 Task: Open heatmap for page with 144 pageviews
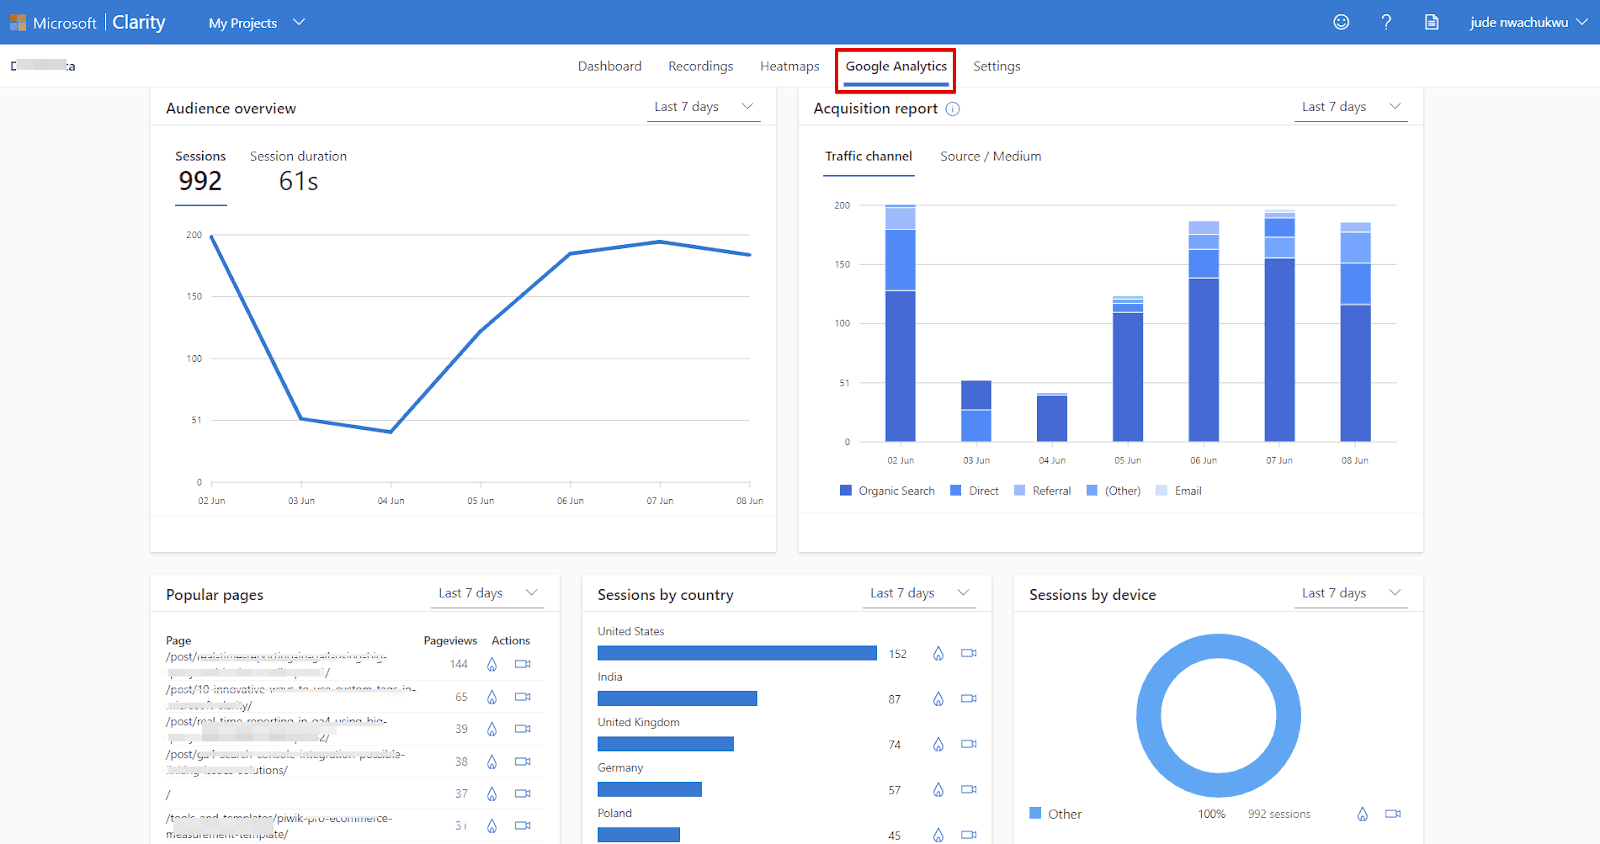tap(491, 664)
